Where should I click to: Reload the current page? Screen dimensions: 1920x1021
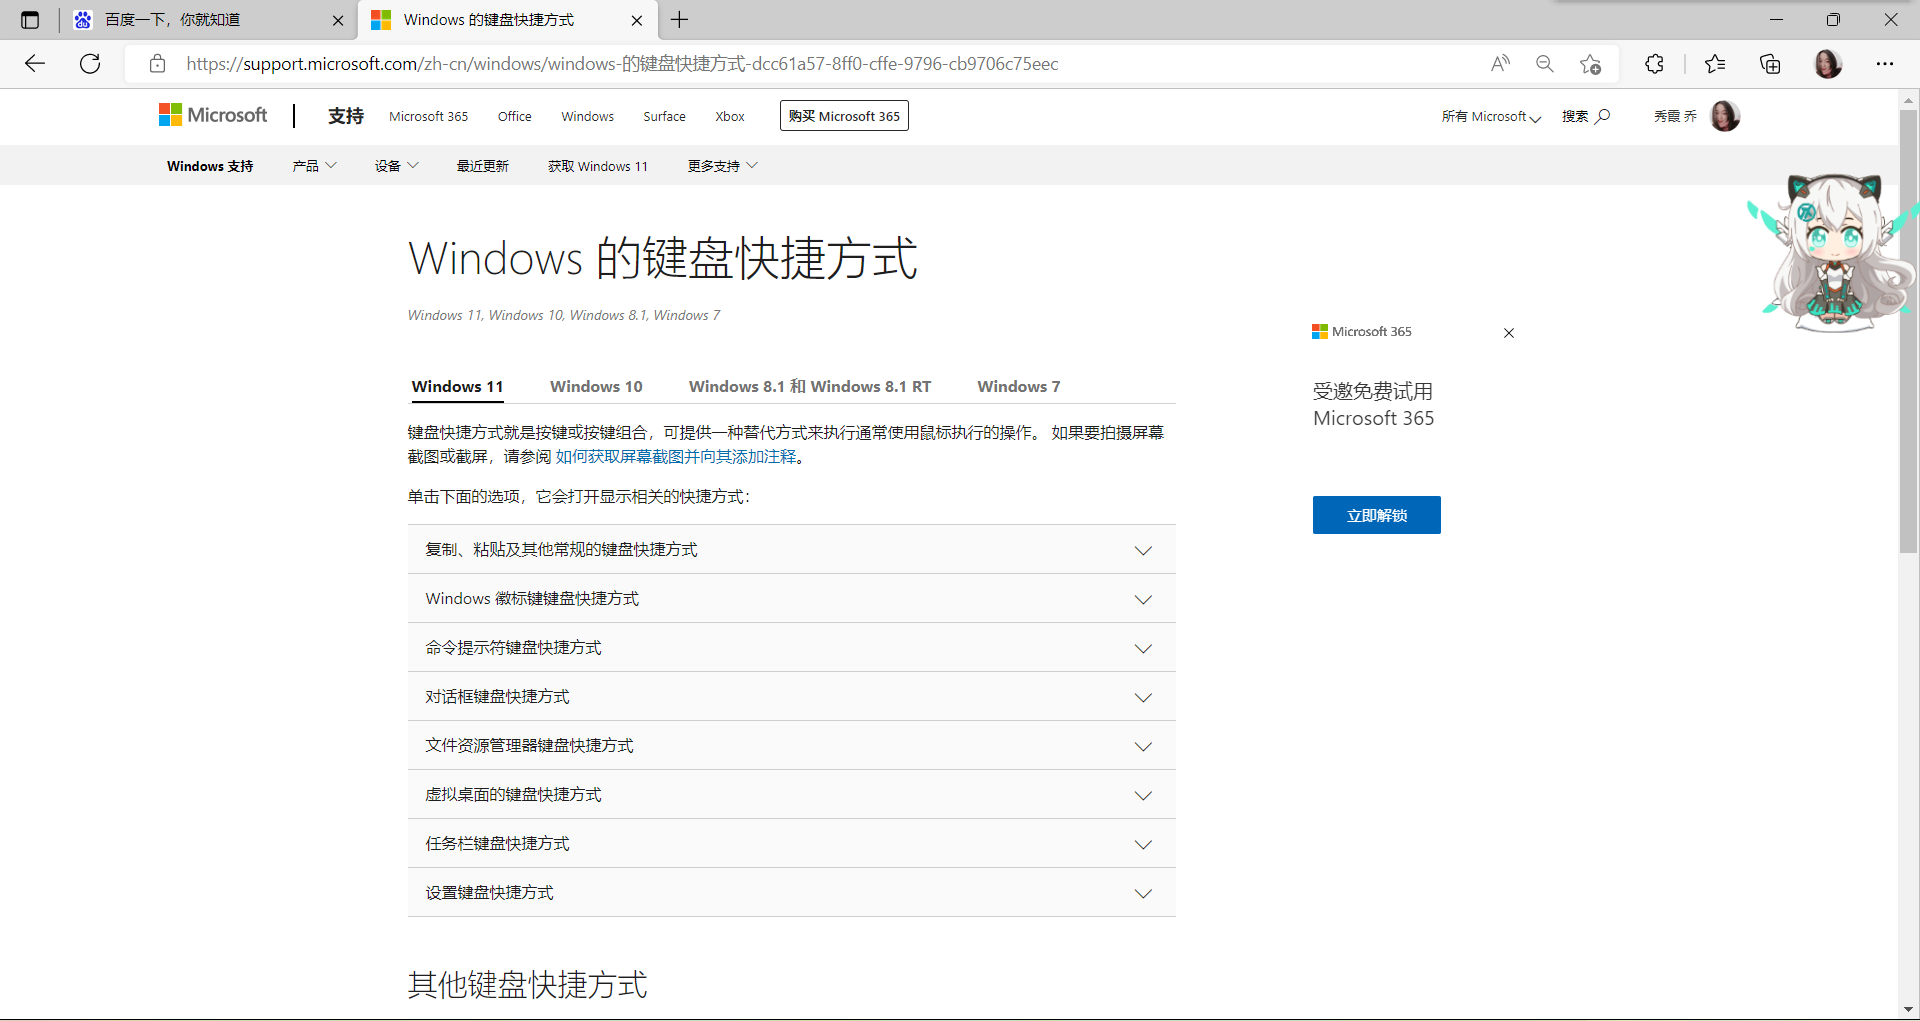tap(90, 64)
